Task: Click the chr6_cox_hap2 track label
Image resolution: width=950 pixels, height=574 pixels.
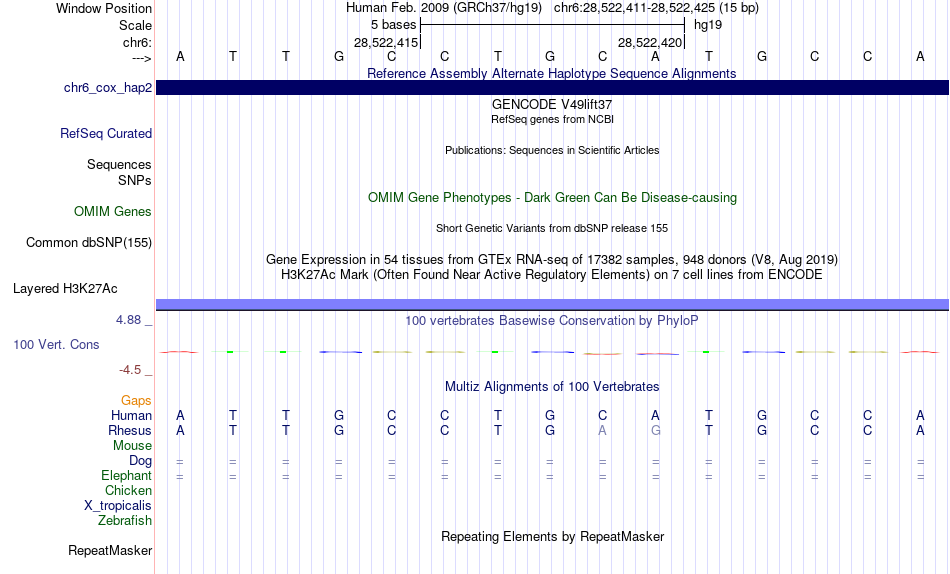Action: [108, 88]
